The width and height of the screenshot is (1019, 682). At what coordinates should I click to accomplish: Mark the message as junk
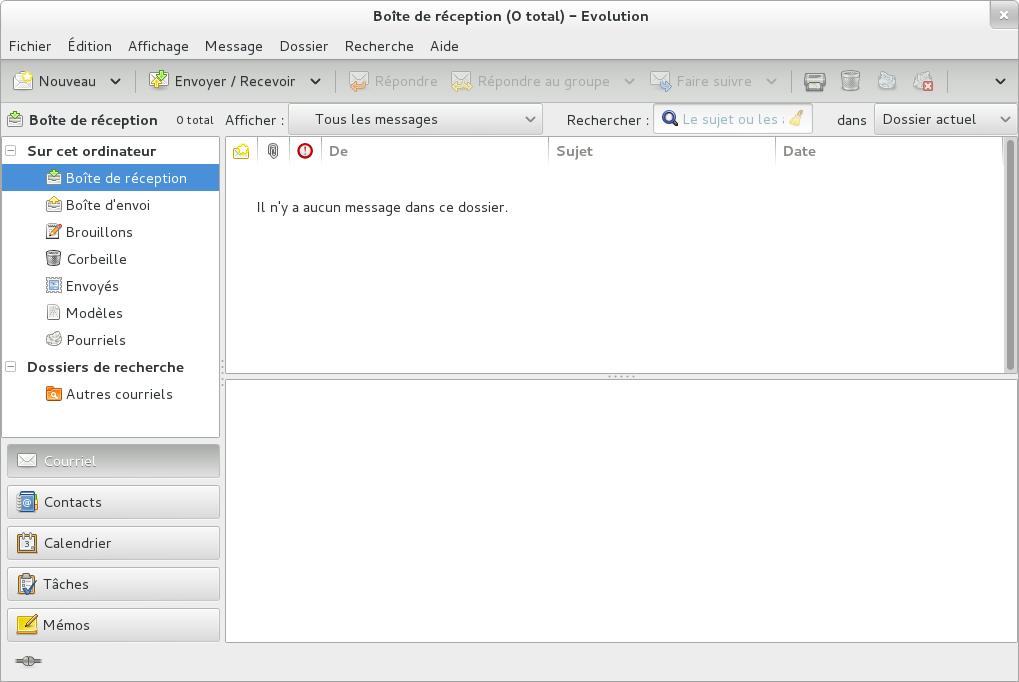click(886, 81)
